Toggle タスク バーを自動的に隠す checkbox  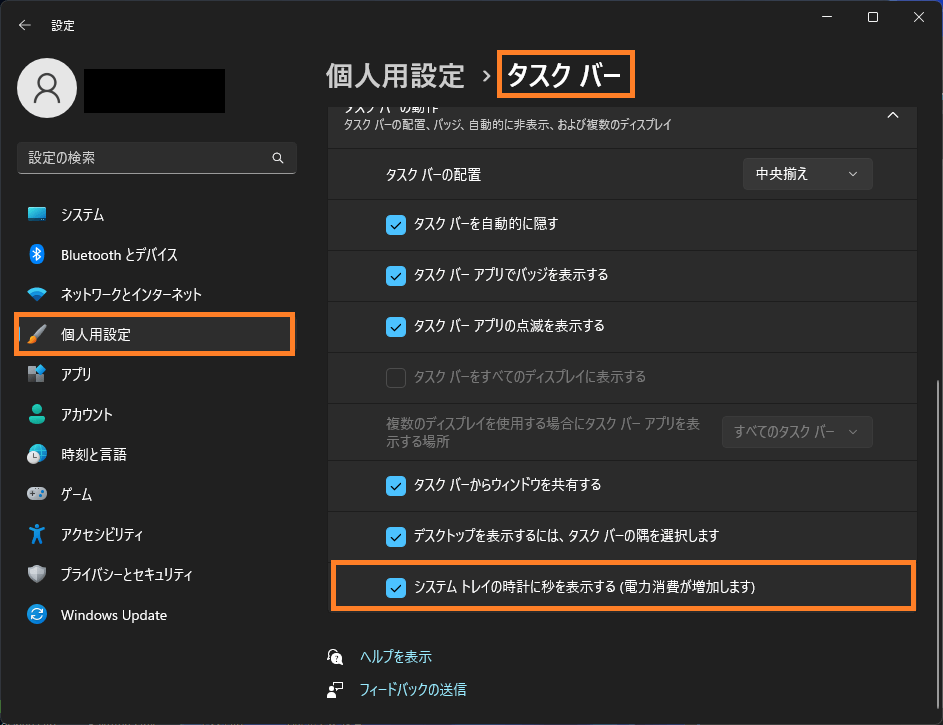[x=396, y=225]
